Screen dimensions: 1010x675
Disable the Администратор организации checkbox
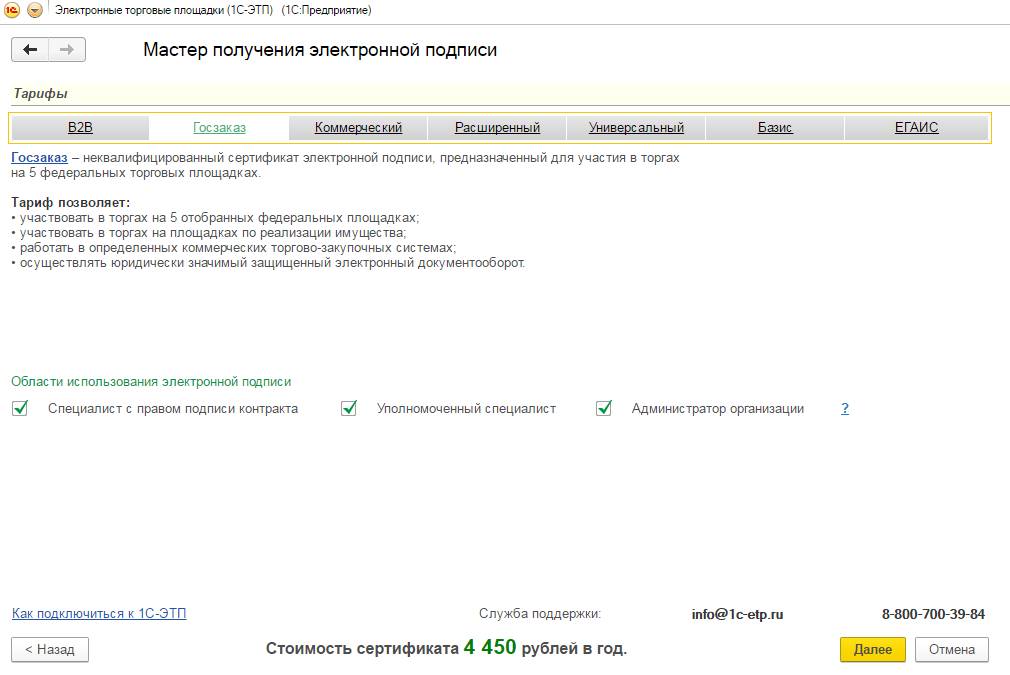point(604,408)
